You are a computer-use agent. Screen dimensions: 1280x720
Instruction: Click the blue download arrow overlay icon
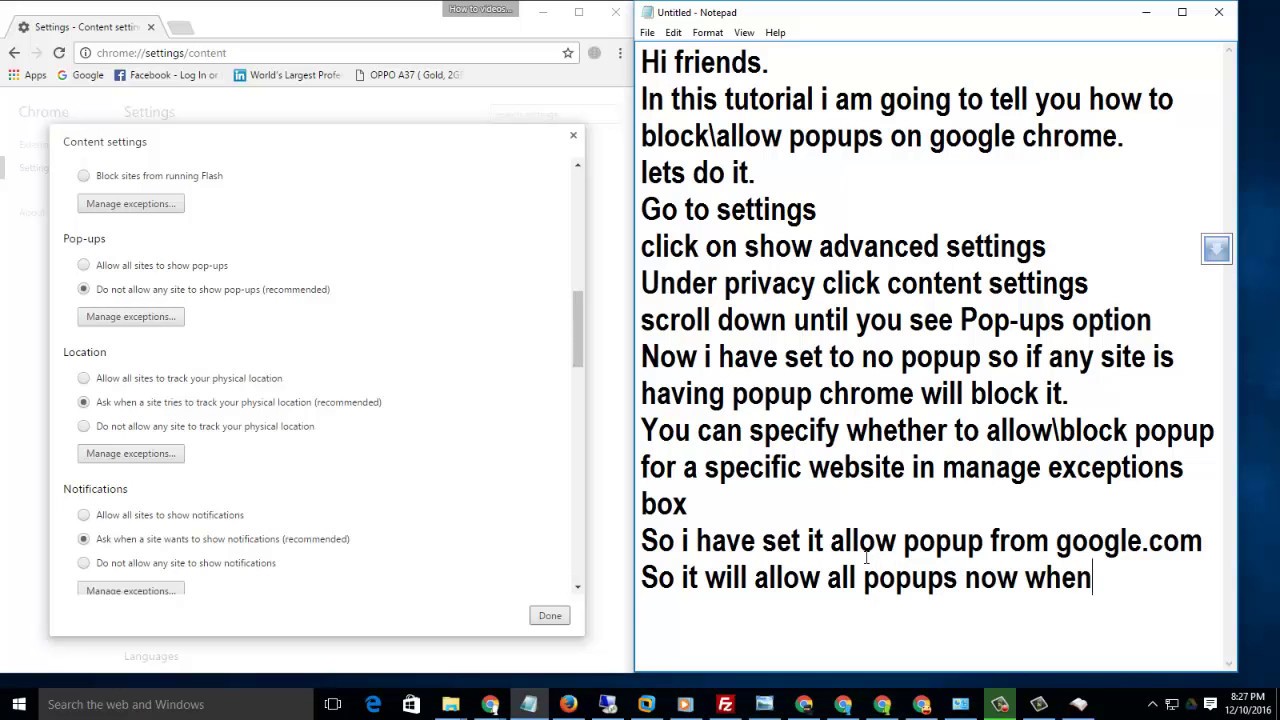coord(1216,249)
